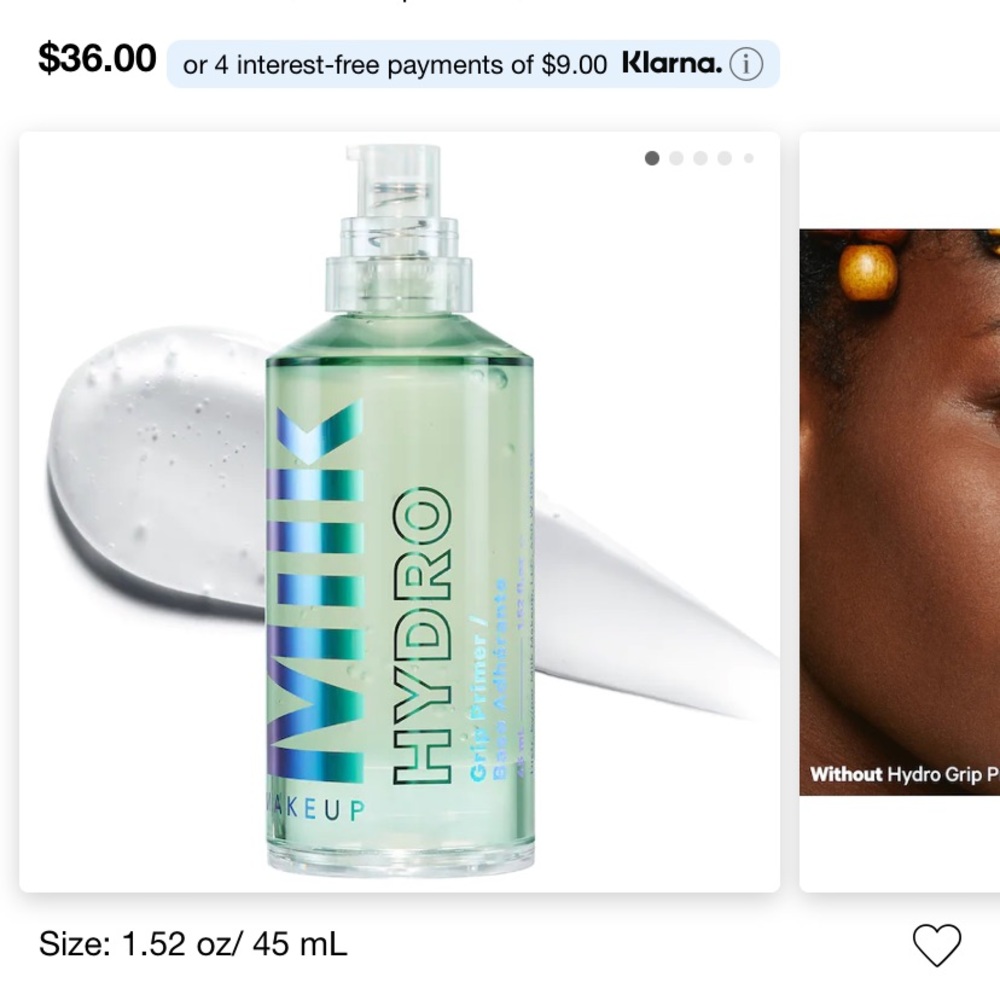
Task: Click the 'Without Hydro Grip' caption
Action: (904, 774)
